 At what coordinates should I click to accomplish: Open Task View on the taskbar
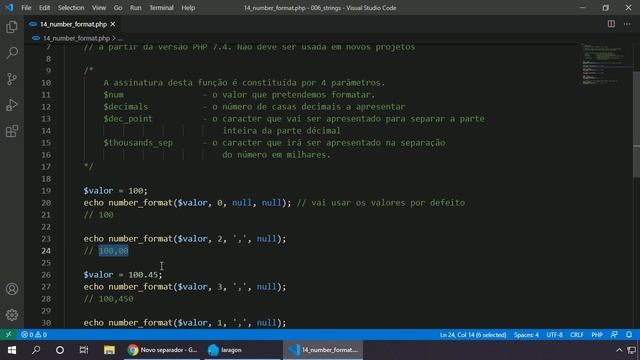tap(84, 350)
